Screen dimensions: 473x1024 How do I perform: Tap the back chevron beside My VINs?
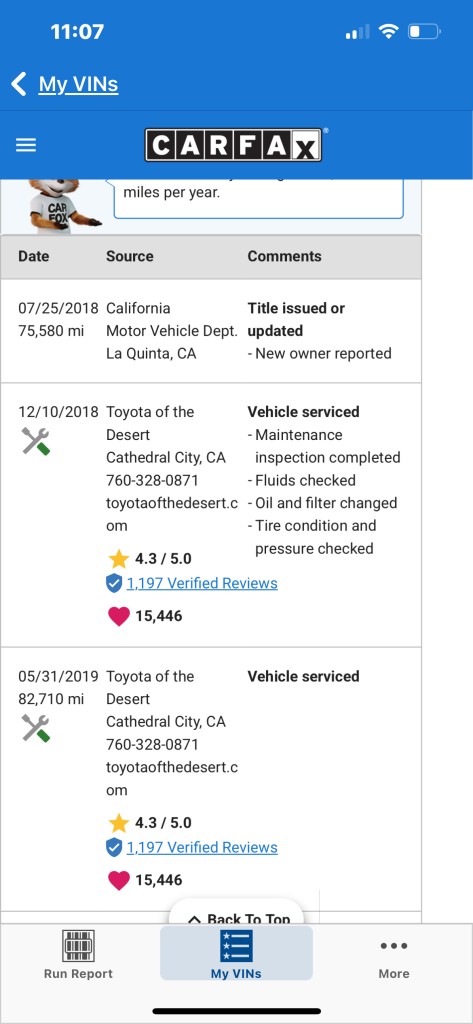pyautogui.click(x=19, y=84)
